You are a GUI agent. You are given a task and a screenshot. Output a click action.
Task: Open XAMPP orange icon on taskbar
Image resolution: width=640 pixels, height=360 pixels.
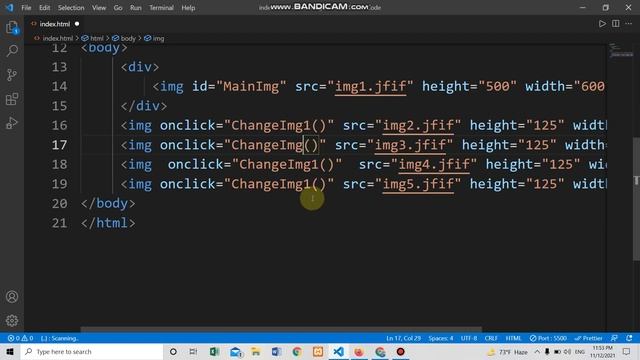click(318, 351)
